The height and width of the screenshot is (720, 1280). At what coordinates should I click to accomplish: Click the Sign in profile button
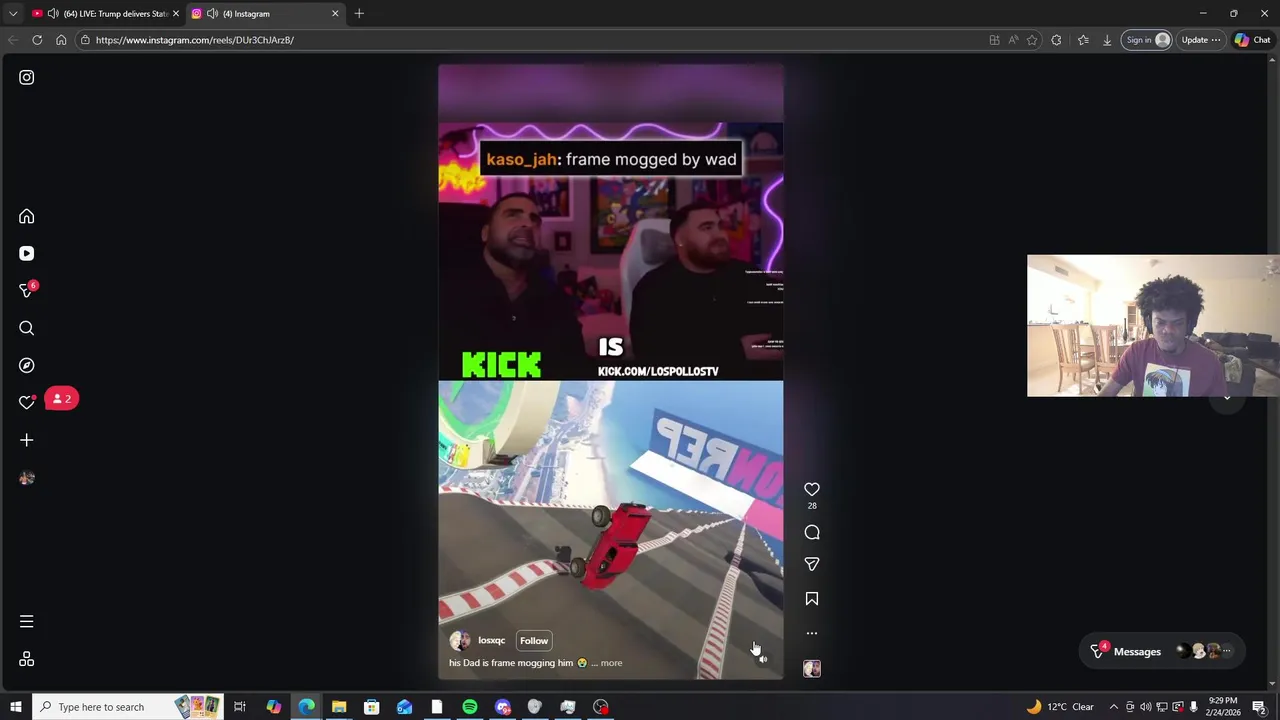pos(1147,40)
